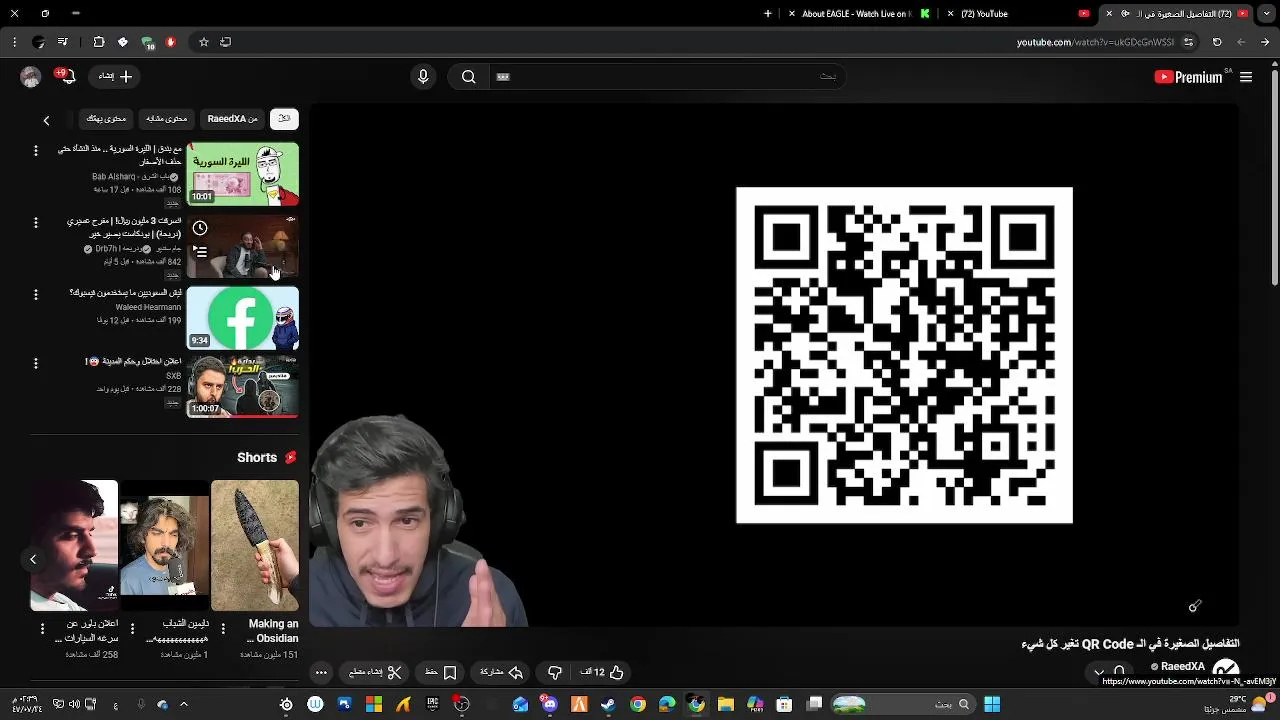Image resolution: width=1280 pixels, height=720 pixels.
Task: Open a new browser tab with plus
Action: (768, 14)
